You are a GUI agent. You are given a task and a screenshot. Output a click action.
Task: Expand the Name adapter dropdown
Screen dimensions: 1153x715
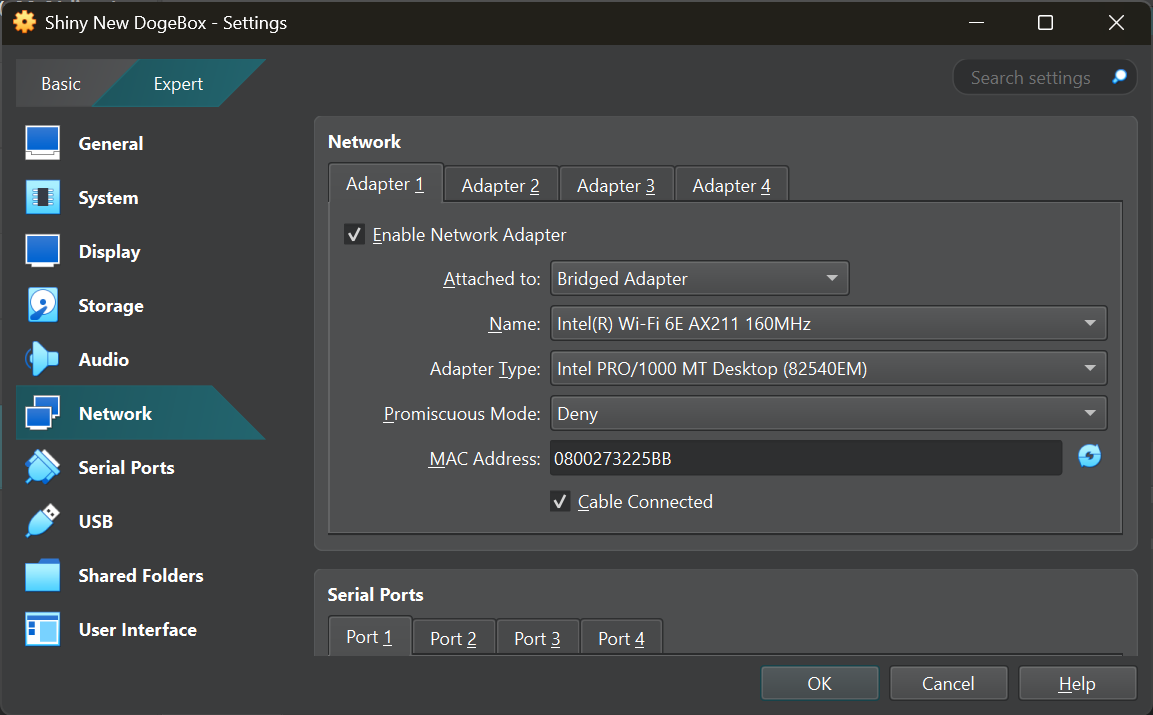click(x=828, y=323)
